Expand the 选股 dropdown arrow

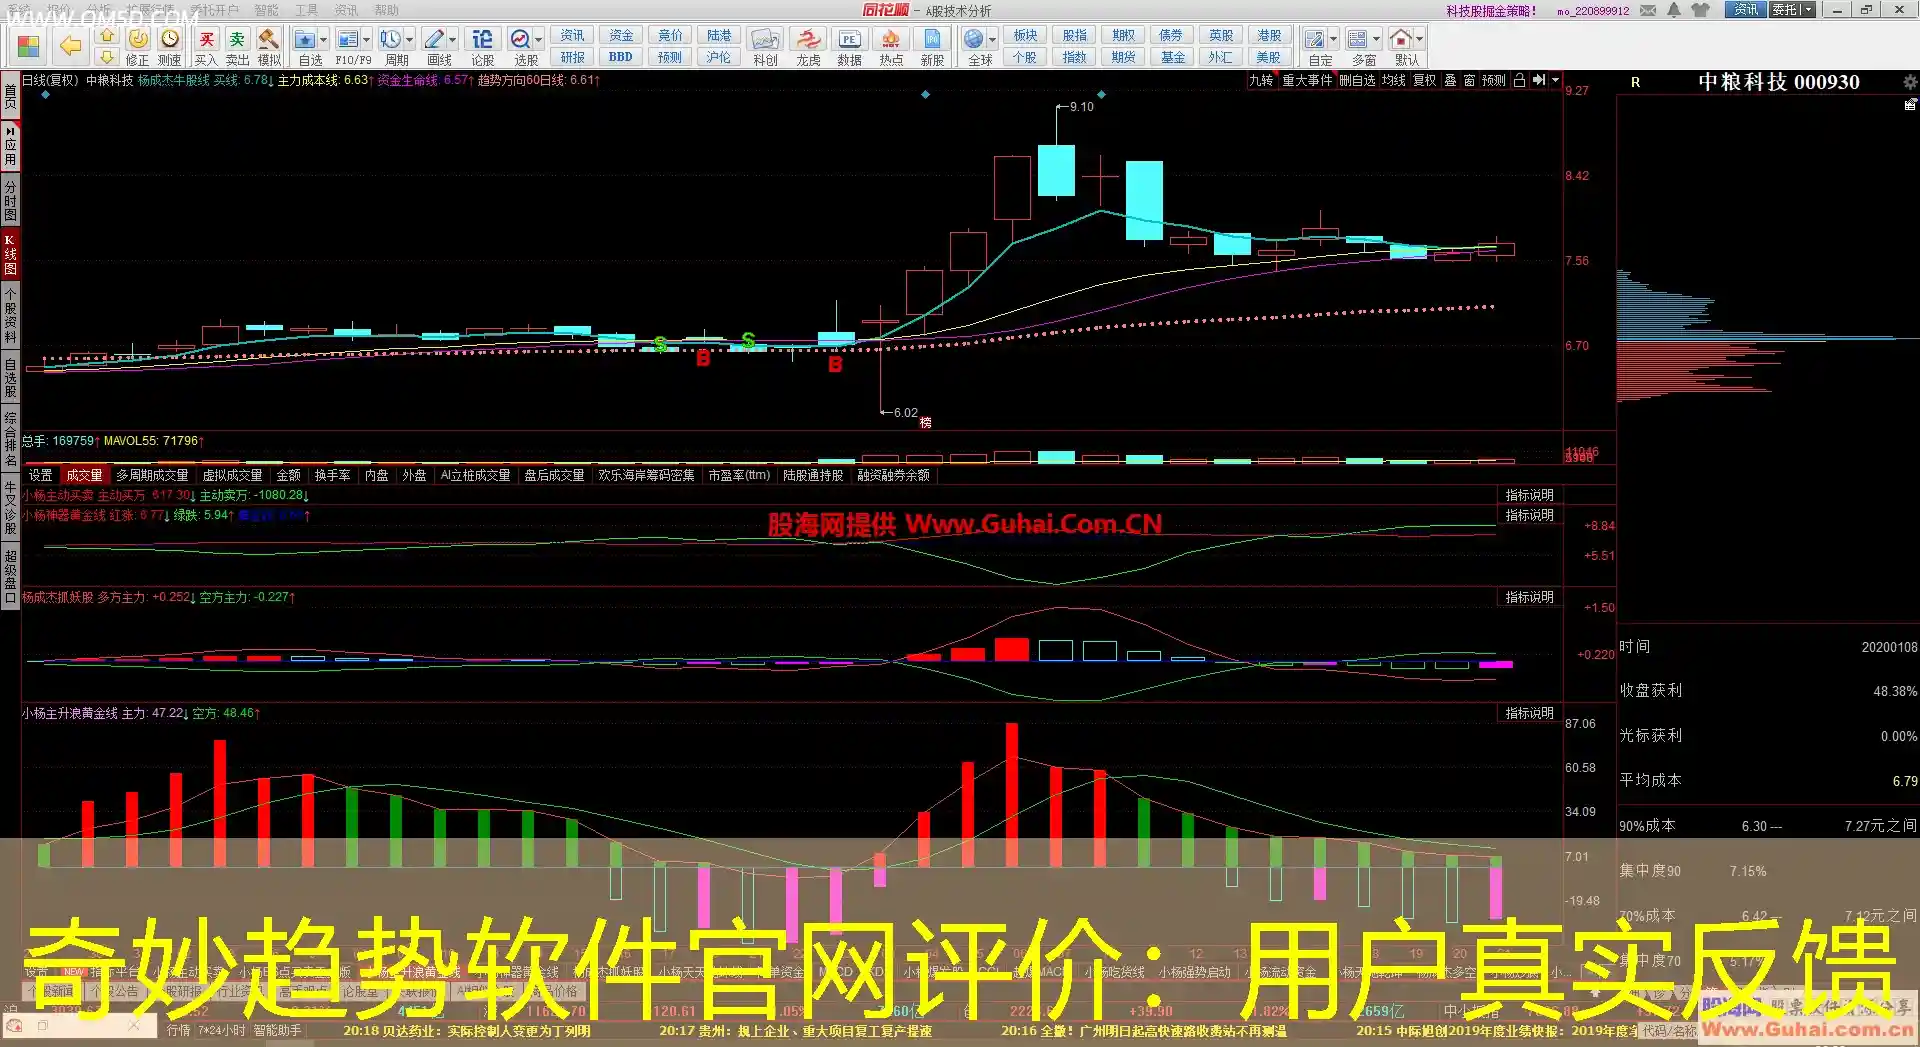point(538,40)
